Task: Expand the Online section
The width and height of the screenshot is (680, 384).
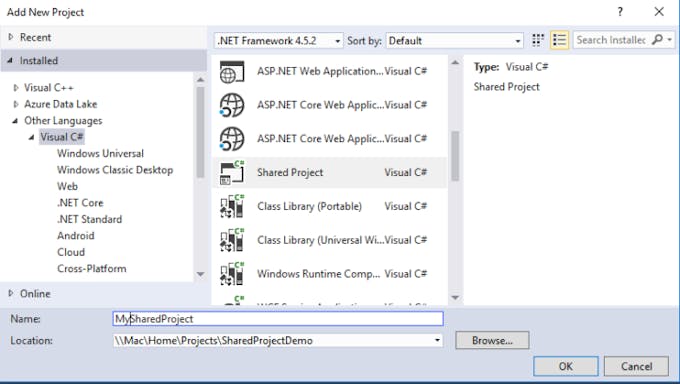Action: [11, 294]
